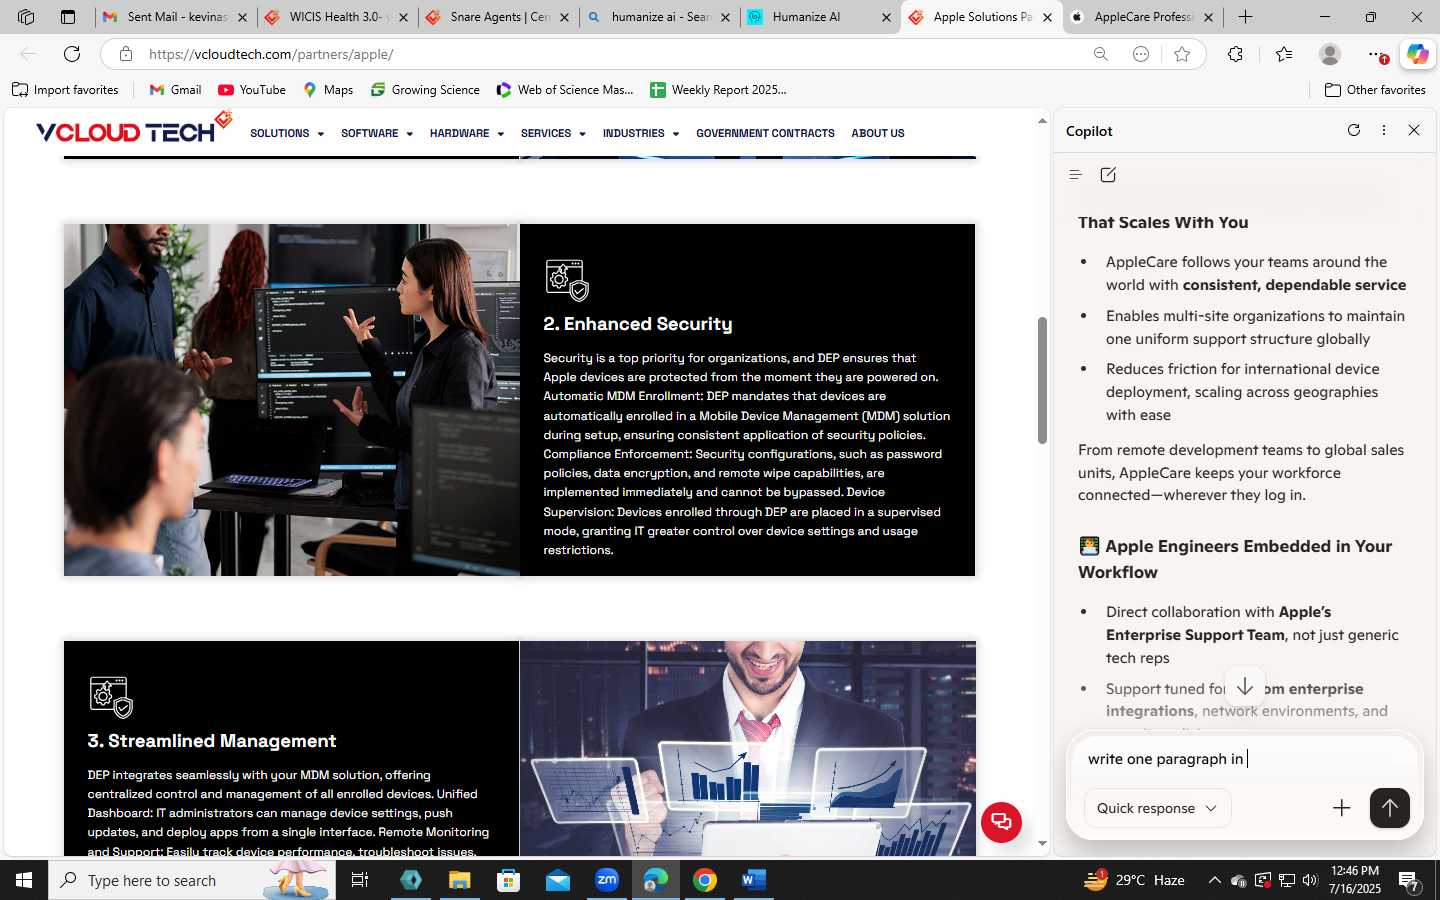Refresh the Copilot panel
The image size is (1440, 900).
(1354, 130)
